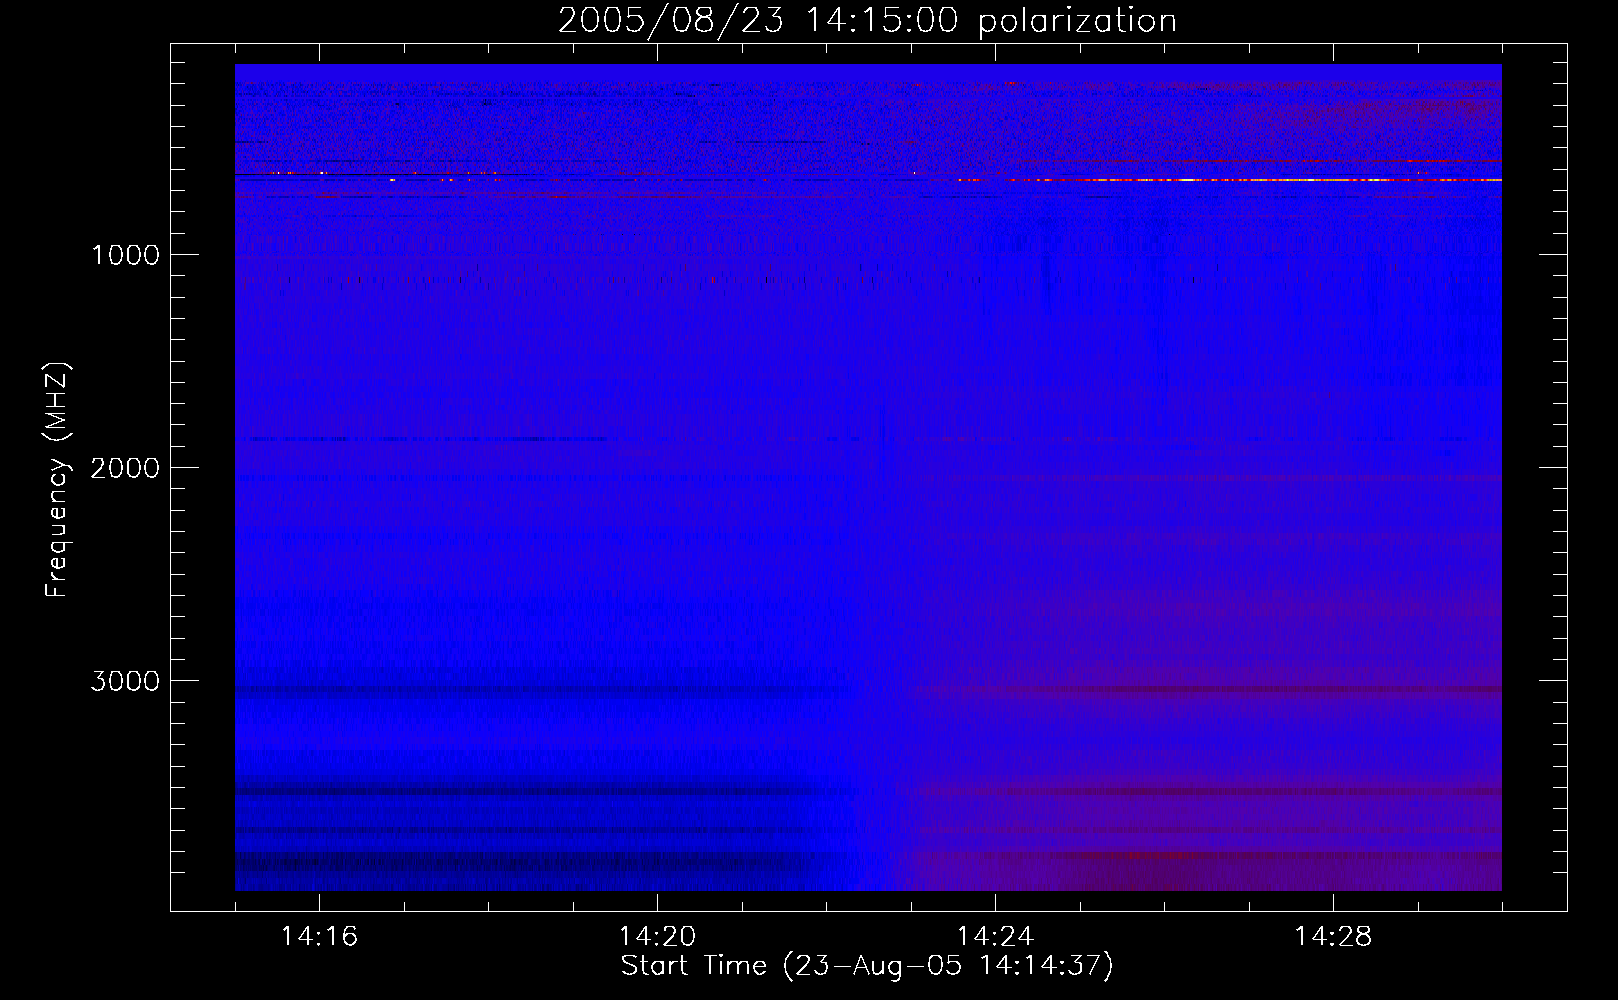Click the 14:20 time tick label
This screenshot has width=1618, height=1000.
(657, 937)
